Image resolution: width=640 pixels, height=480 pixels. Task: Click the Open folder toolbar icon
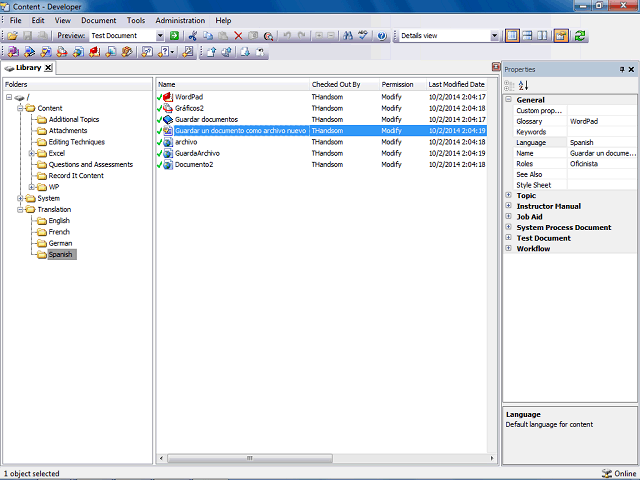pyautogui.click(x=12, y=36)
